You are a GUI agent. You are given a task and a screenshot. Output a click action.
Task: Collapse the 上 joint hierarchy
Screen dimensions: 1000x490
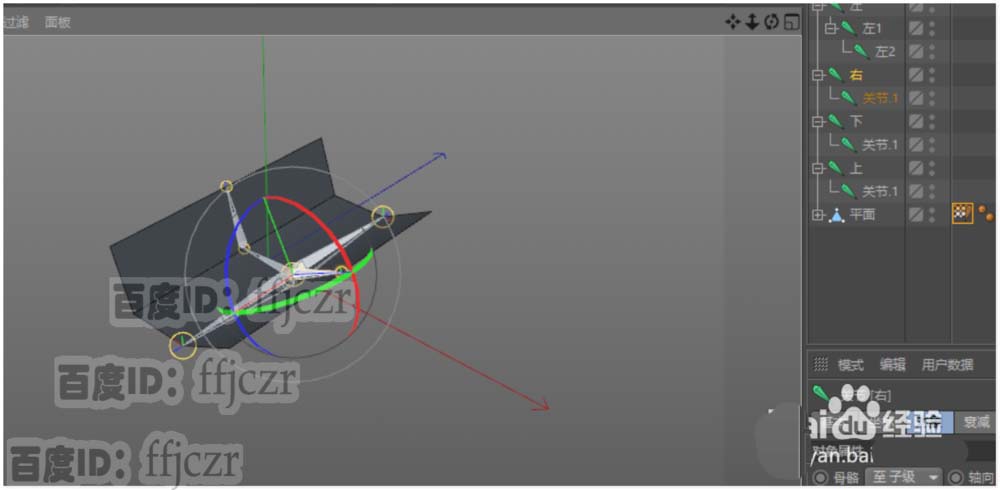pos(818,168)
